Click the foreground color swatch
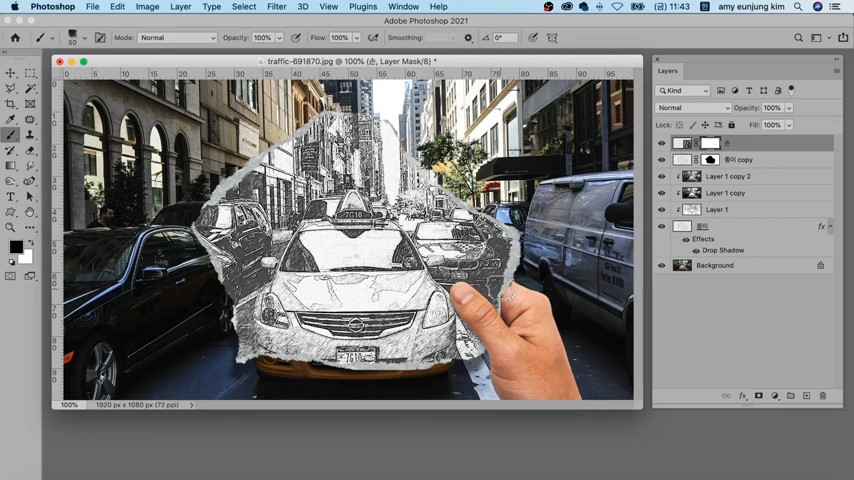 [16, 247]
